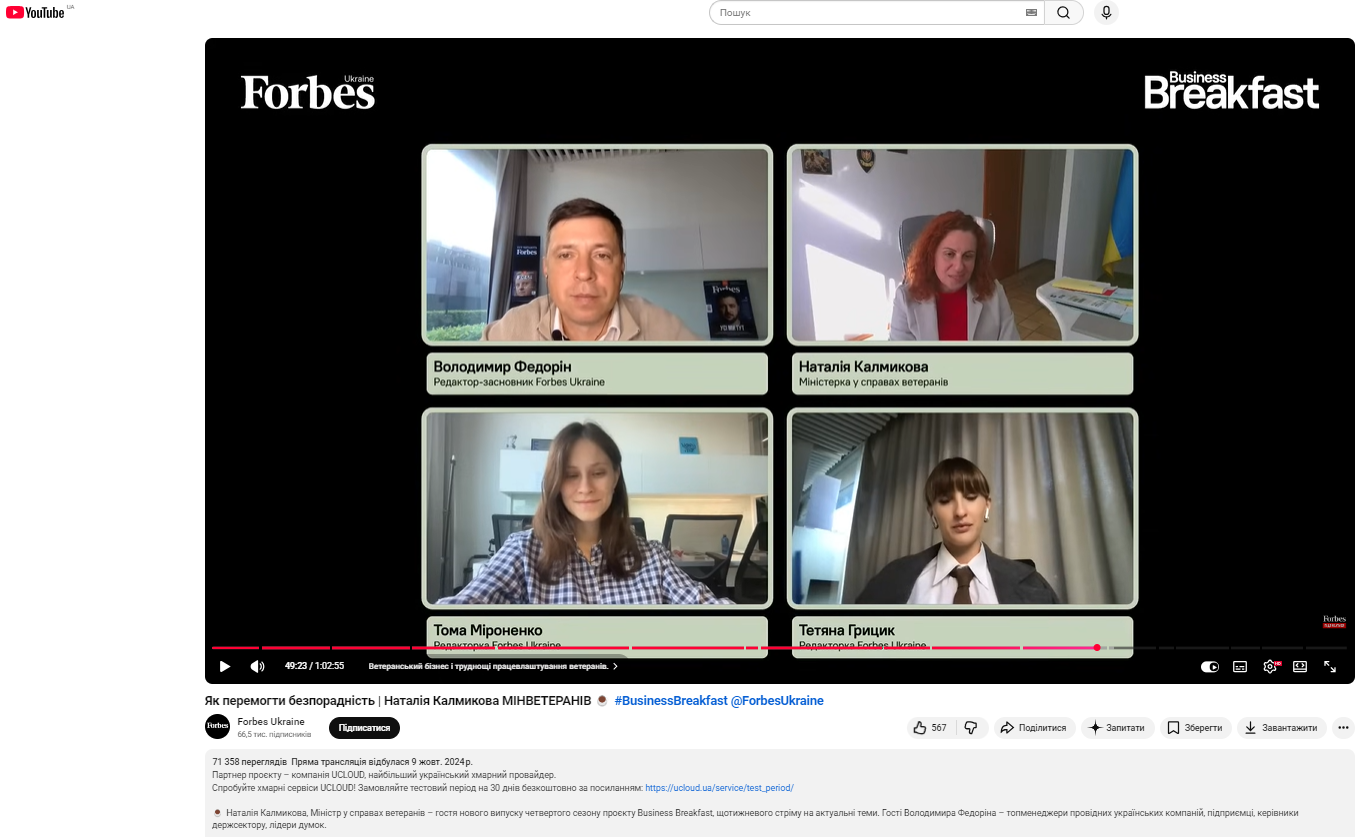Open the on-screen keyboard in search box
Viewport: 1361px width, 837px height.
(1031, 13)
